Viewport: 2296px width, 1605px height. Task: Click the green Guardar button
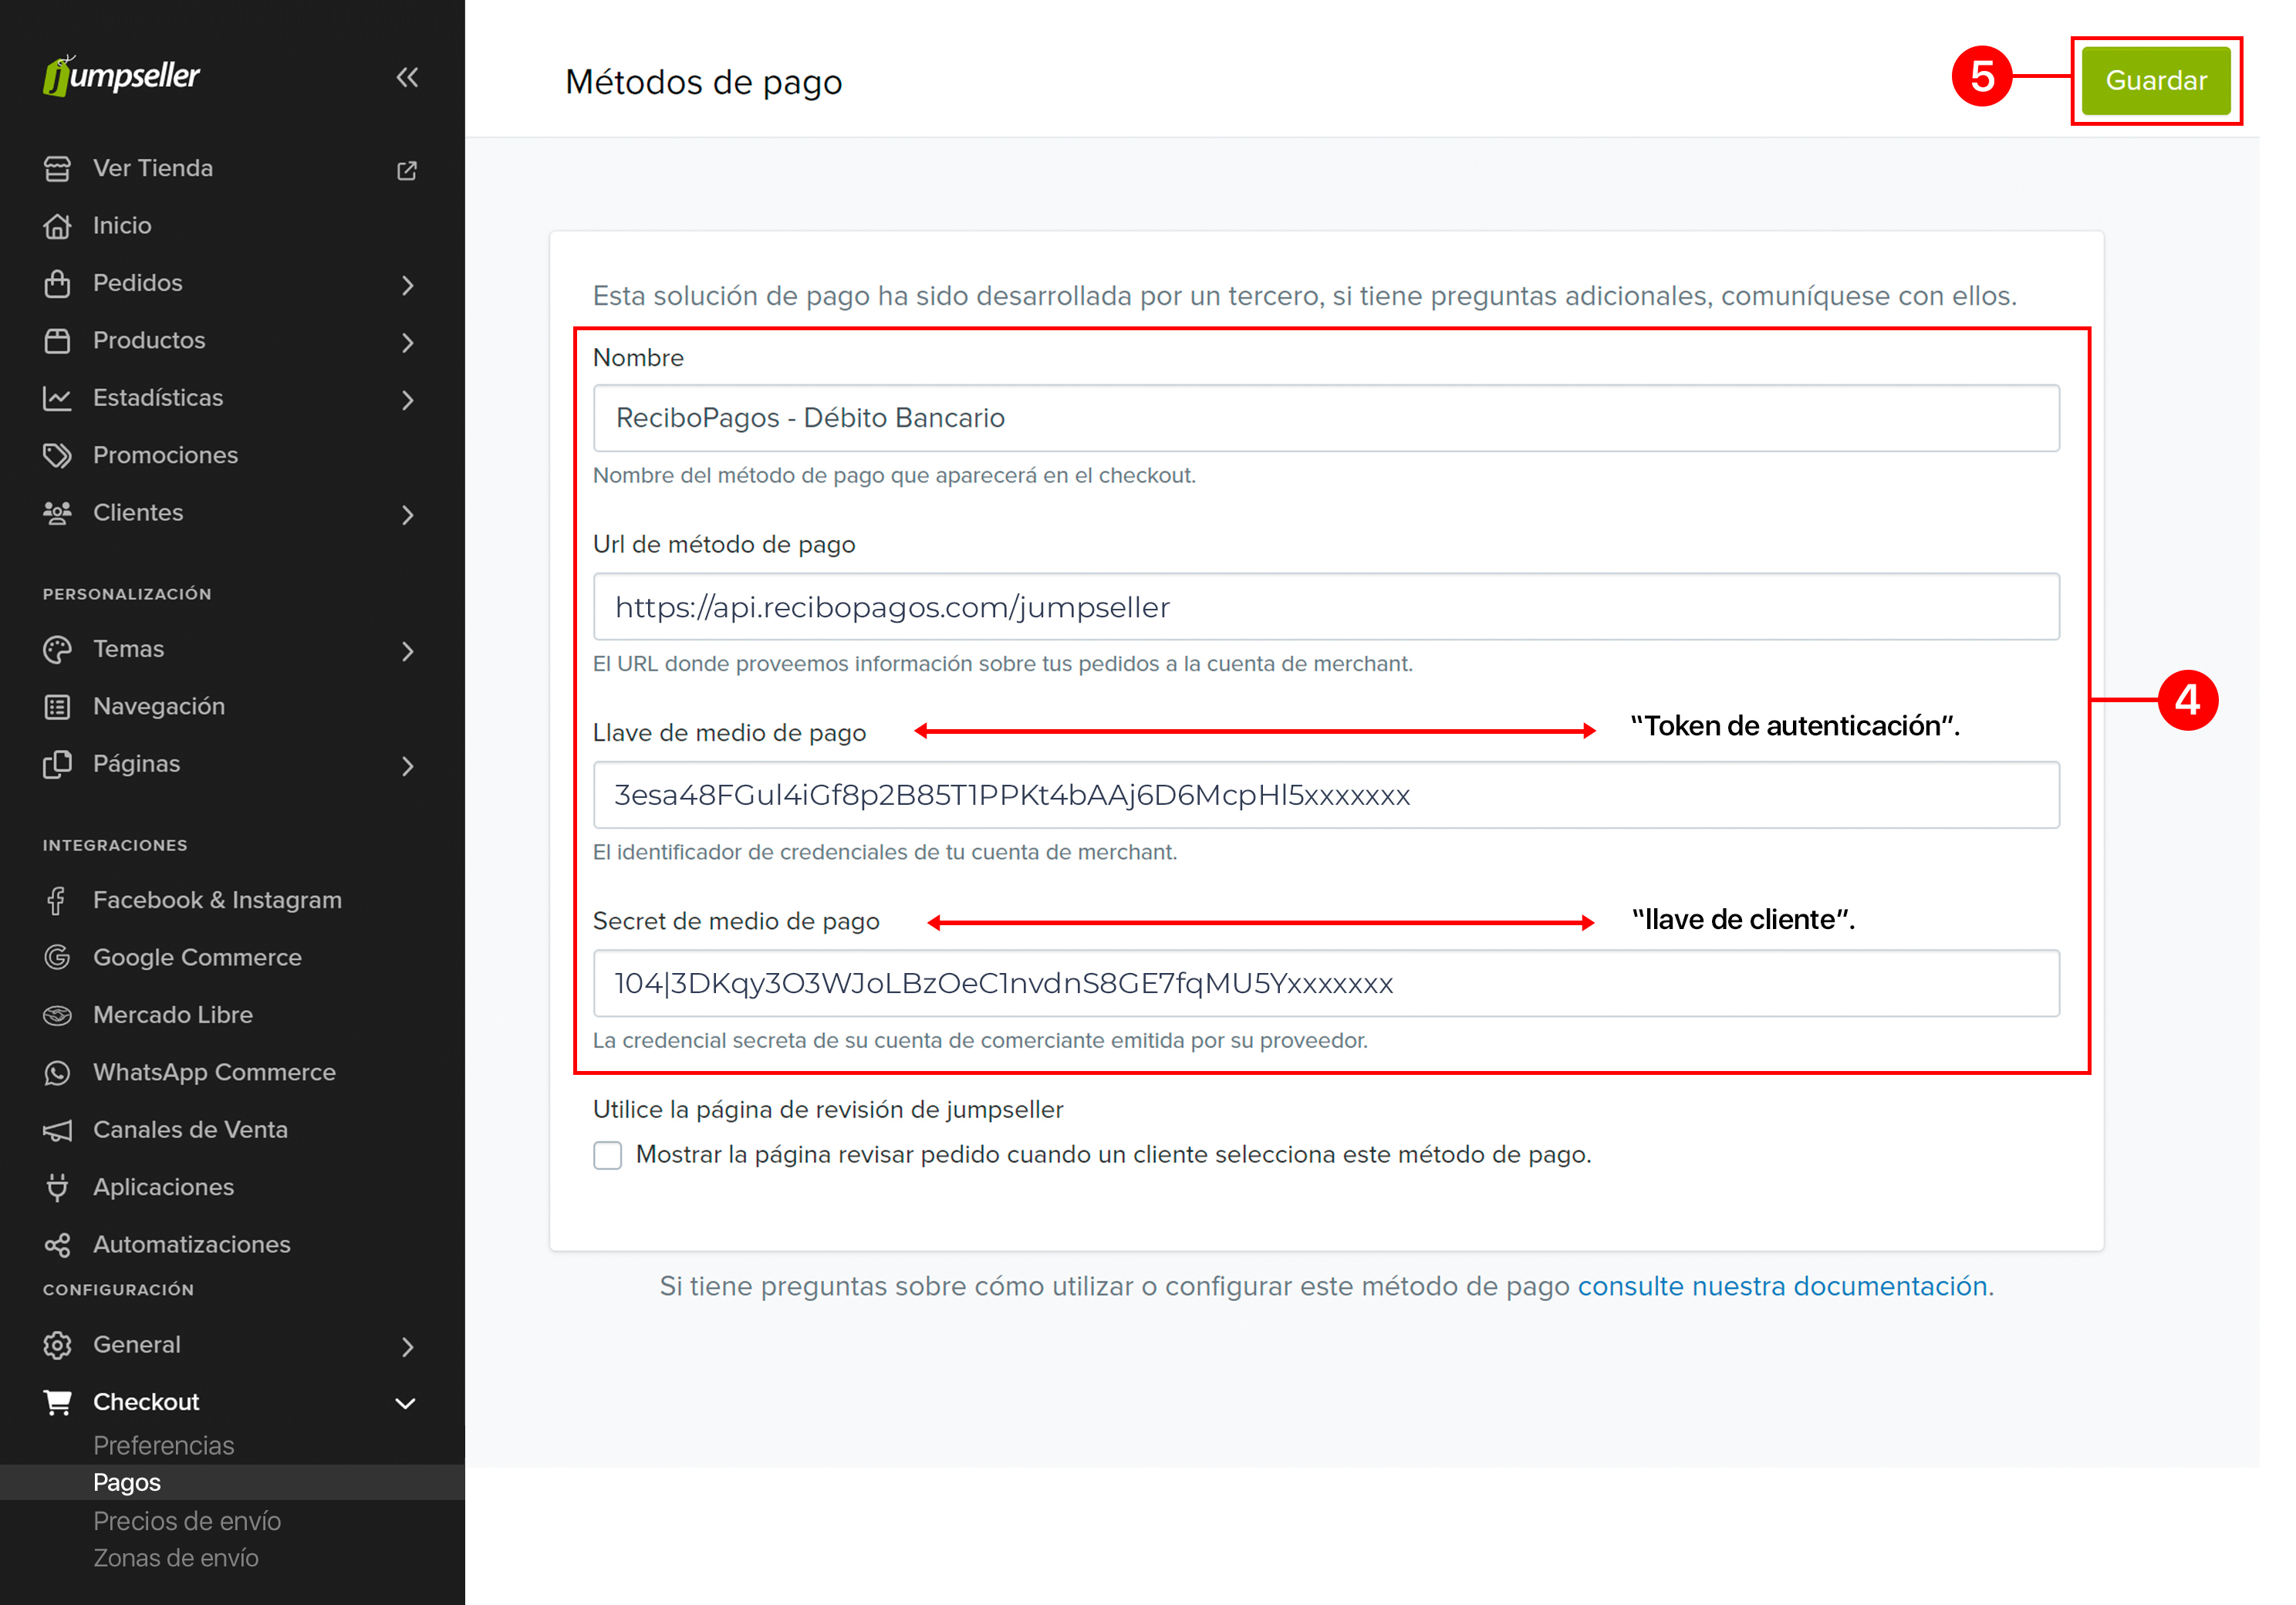coord(2155,80)
